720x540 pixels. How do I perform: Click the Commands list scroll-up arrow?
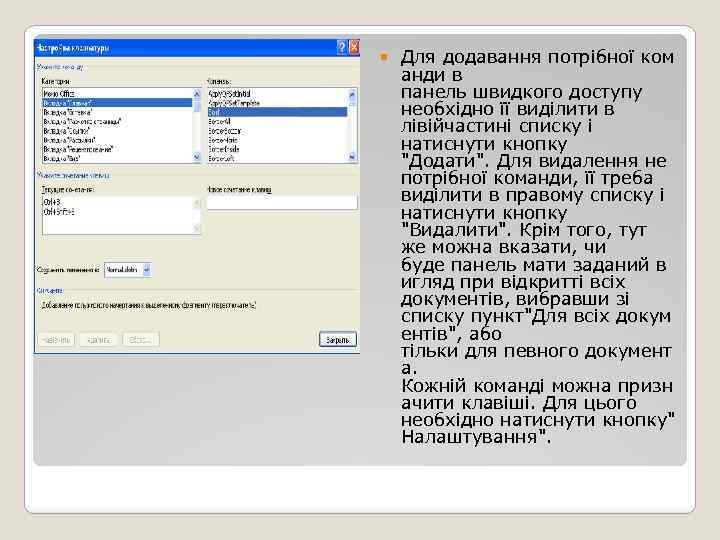[x=352, y=94]
